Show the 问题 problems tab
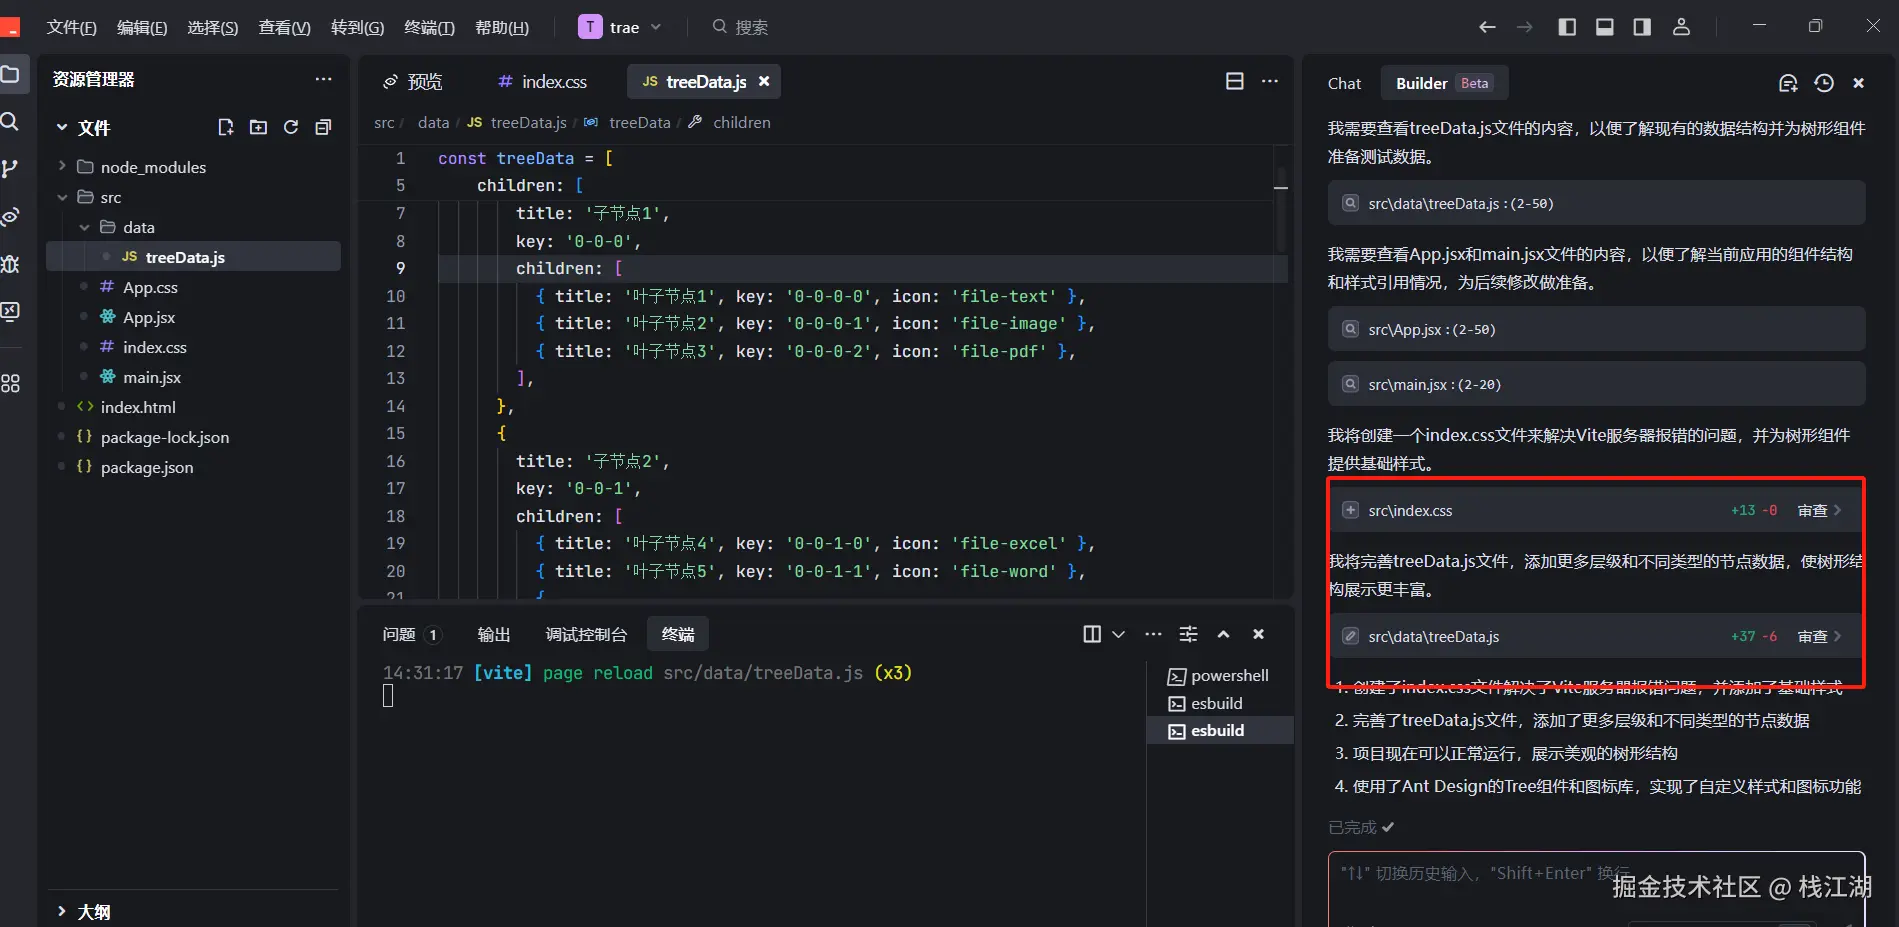 click(x=410, y=634)
